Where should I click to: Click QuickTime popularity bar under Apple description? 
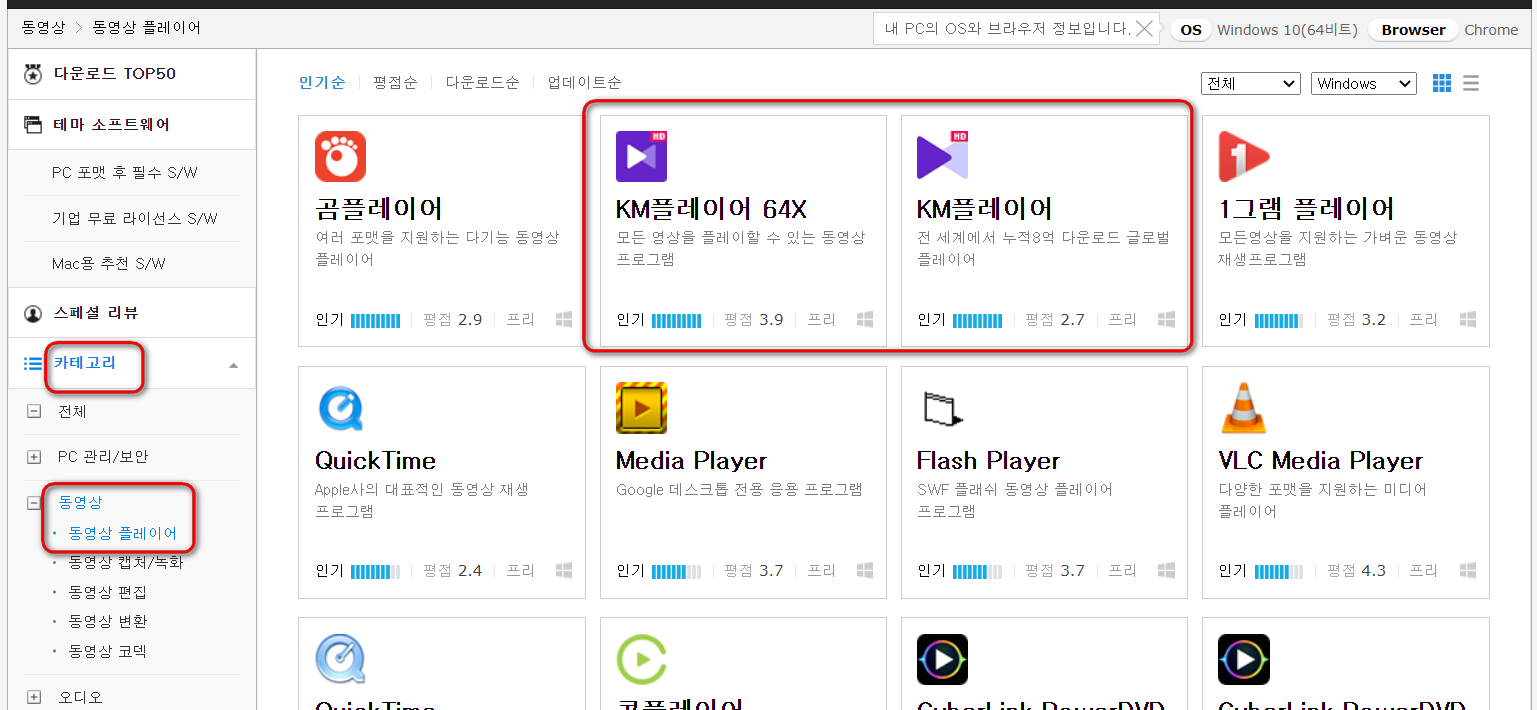click(375, 571)
